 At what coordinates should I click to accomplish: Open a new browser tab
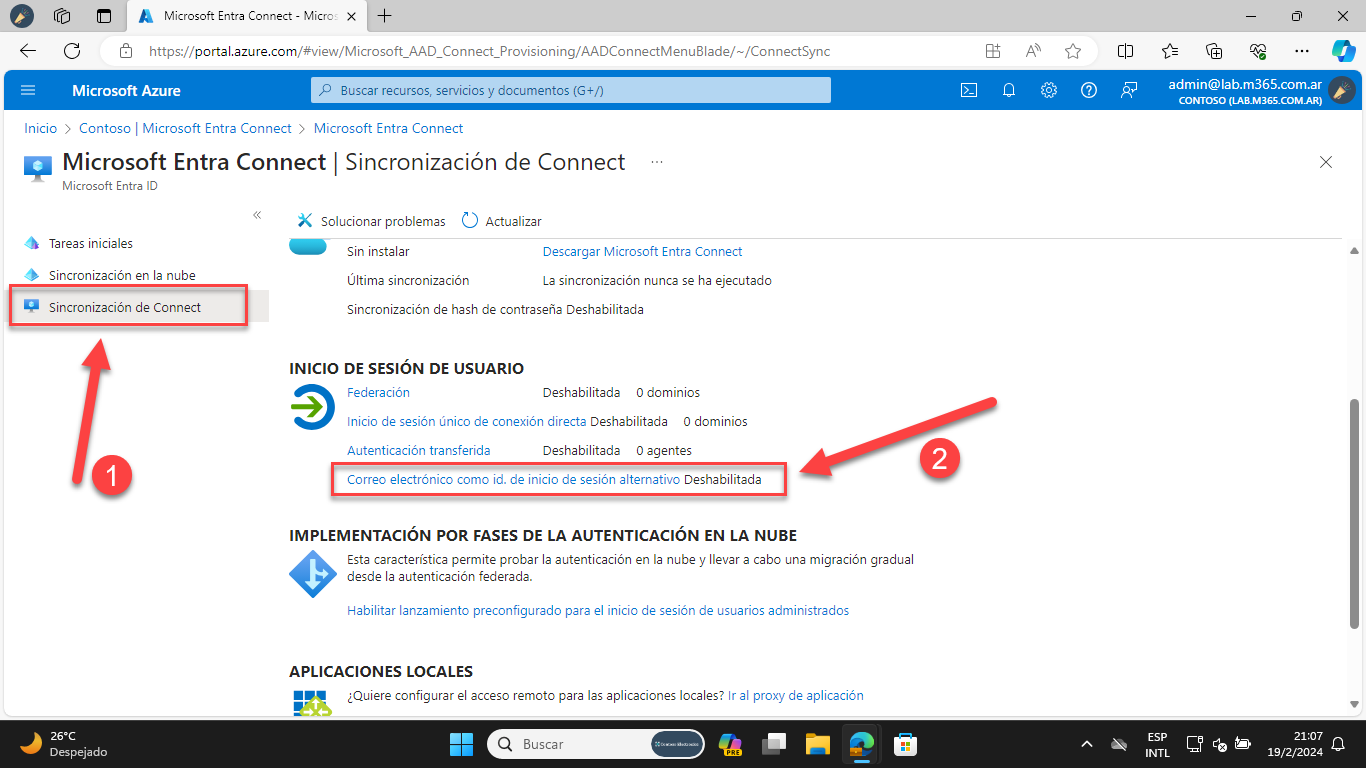385,16
